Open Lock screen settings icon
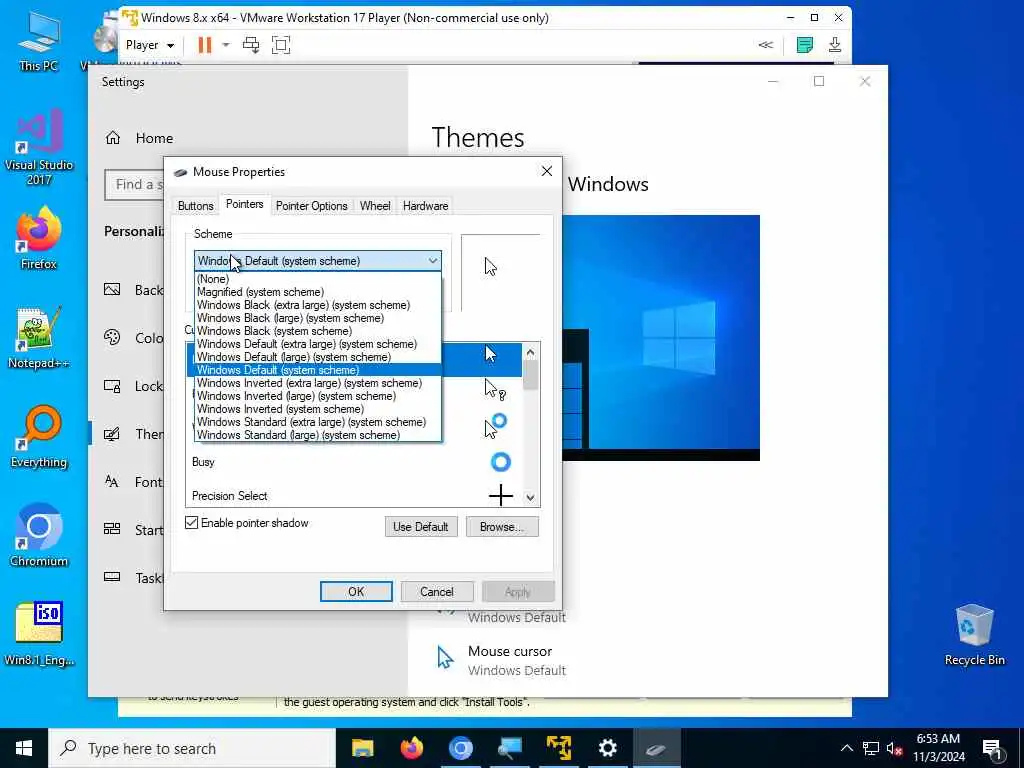This screenshot has width=1024, height=768. coord(112,386)
